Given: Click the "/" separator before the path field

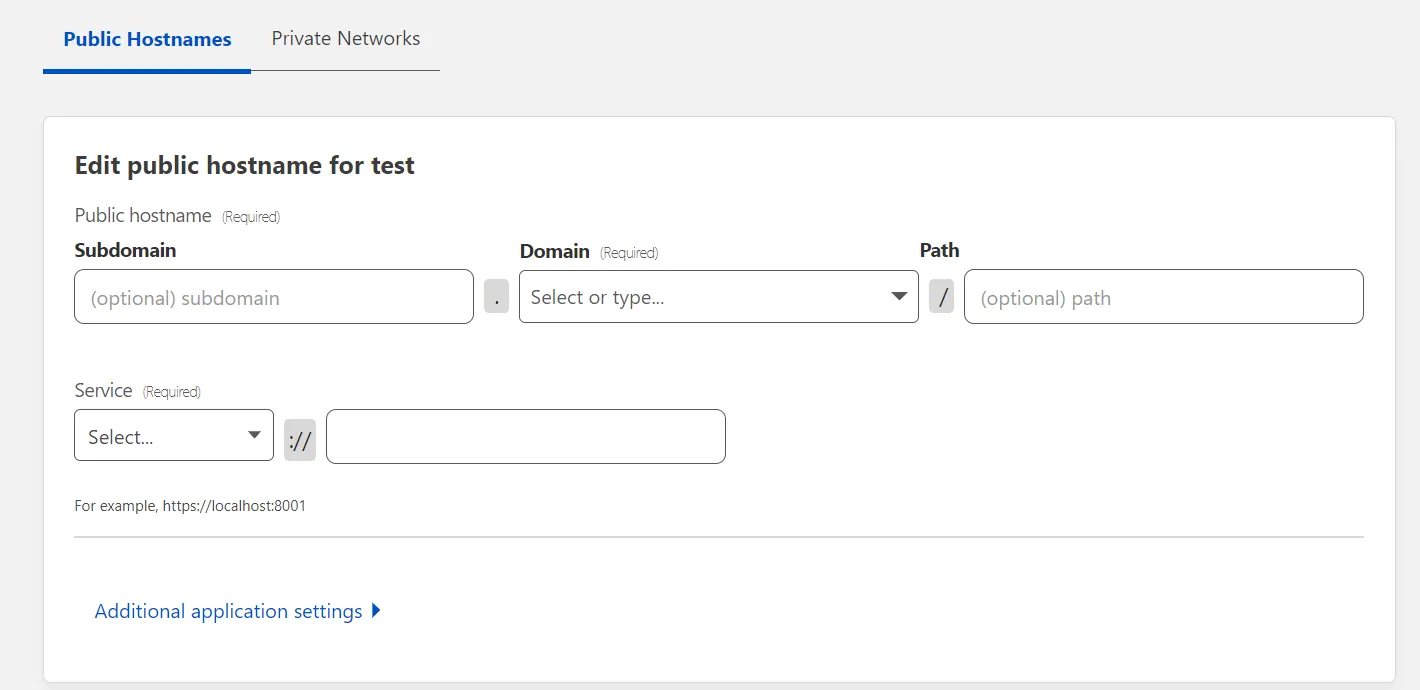Looking at the screenshot, I should click(x=941, y=296).
